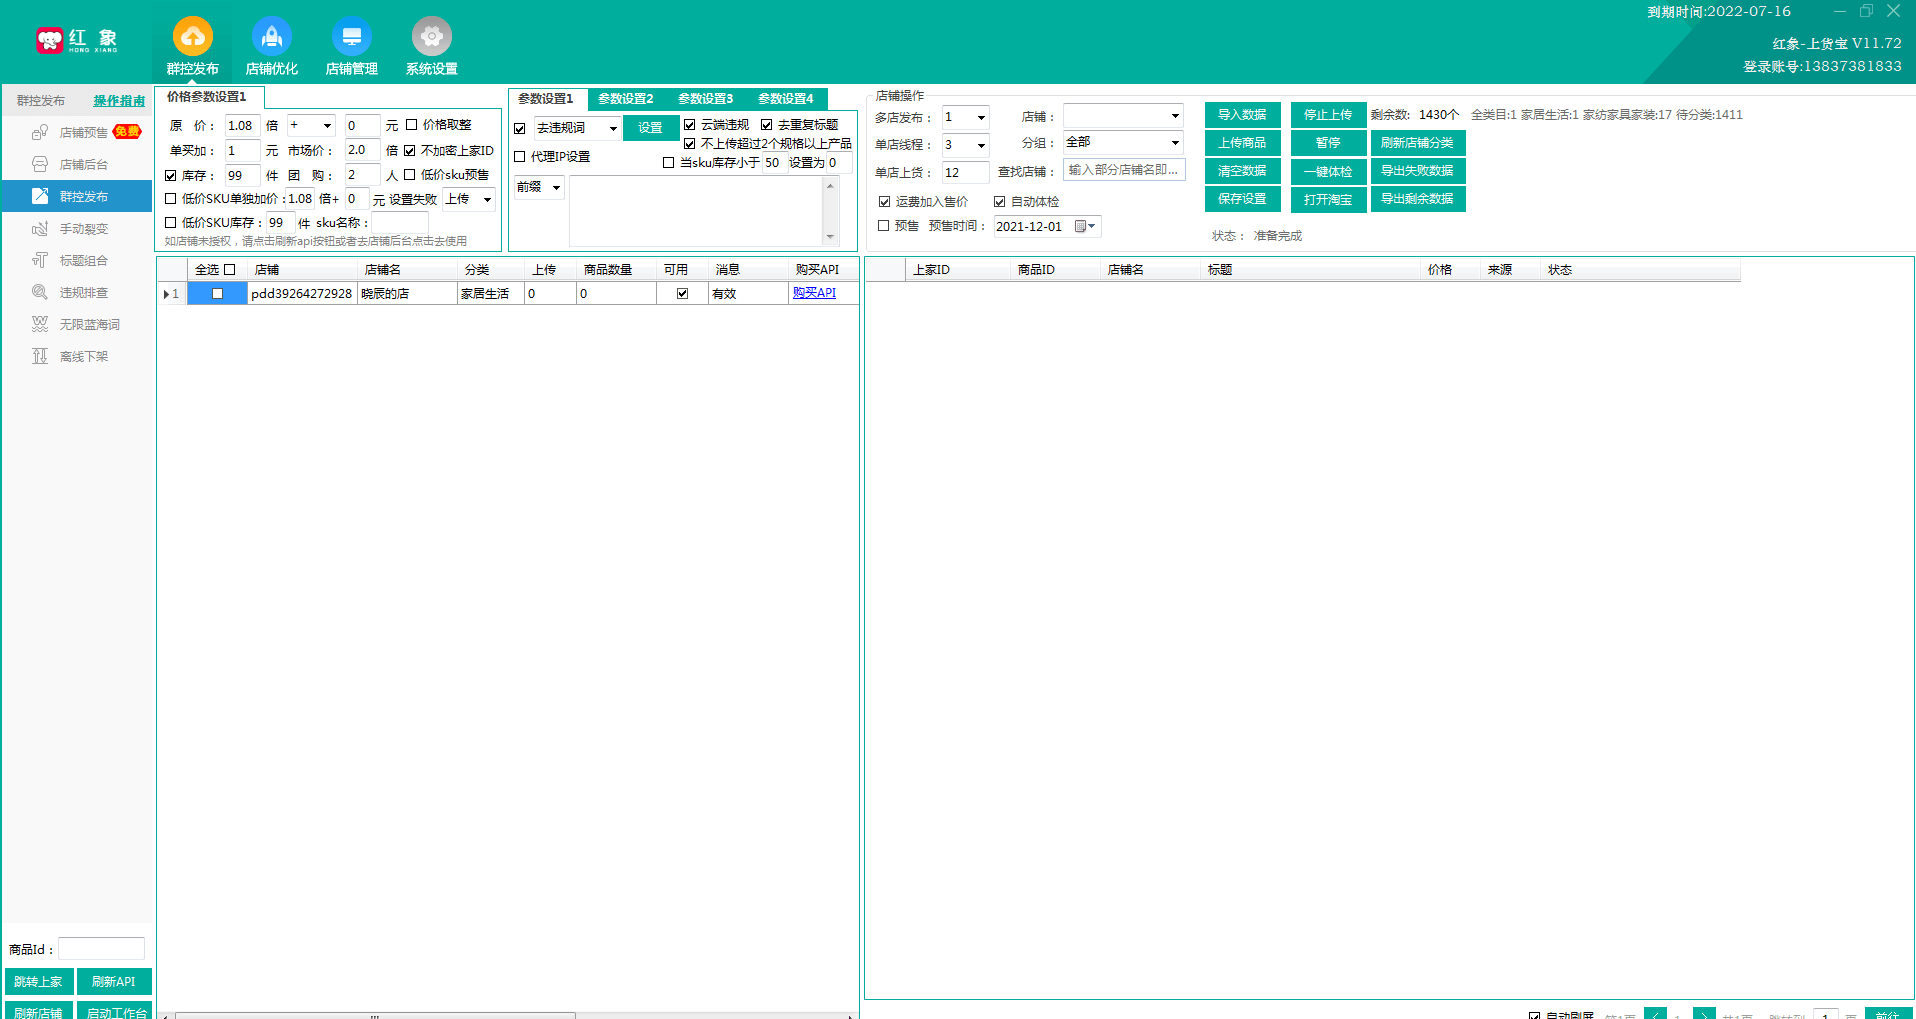This screenshot has width=1916, height=1019.
Task: Click the 红象 logo icon
Action: tap(49, 40)
